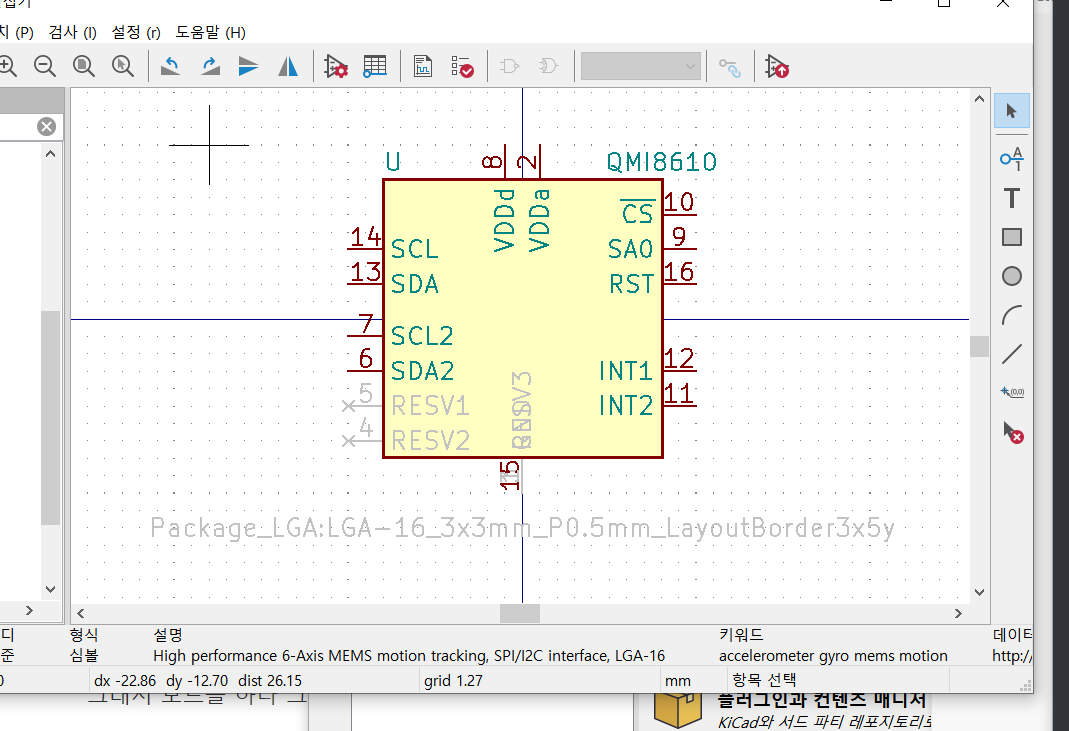This screenshot has width=1069, height=731.
Task: Zoom out using the minus magnifier icon
Action: click(45, 66)
